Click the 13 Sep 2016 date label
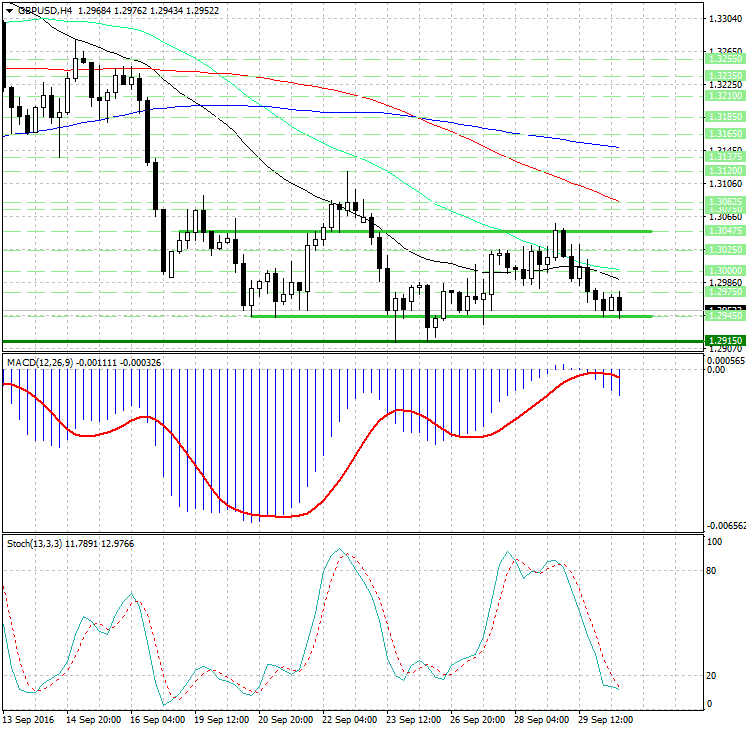 point(31,719)
